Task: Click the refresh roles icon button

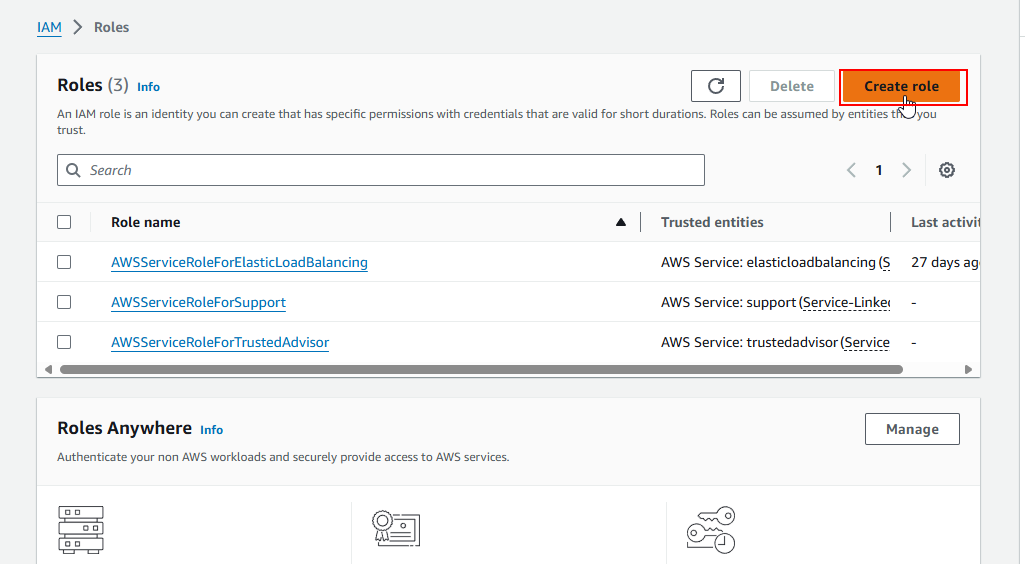Action: [x=715, y=86]
